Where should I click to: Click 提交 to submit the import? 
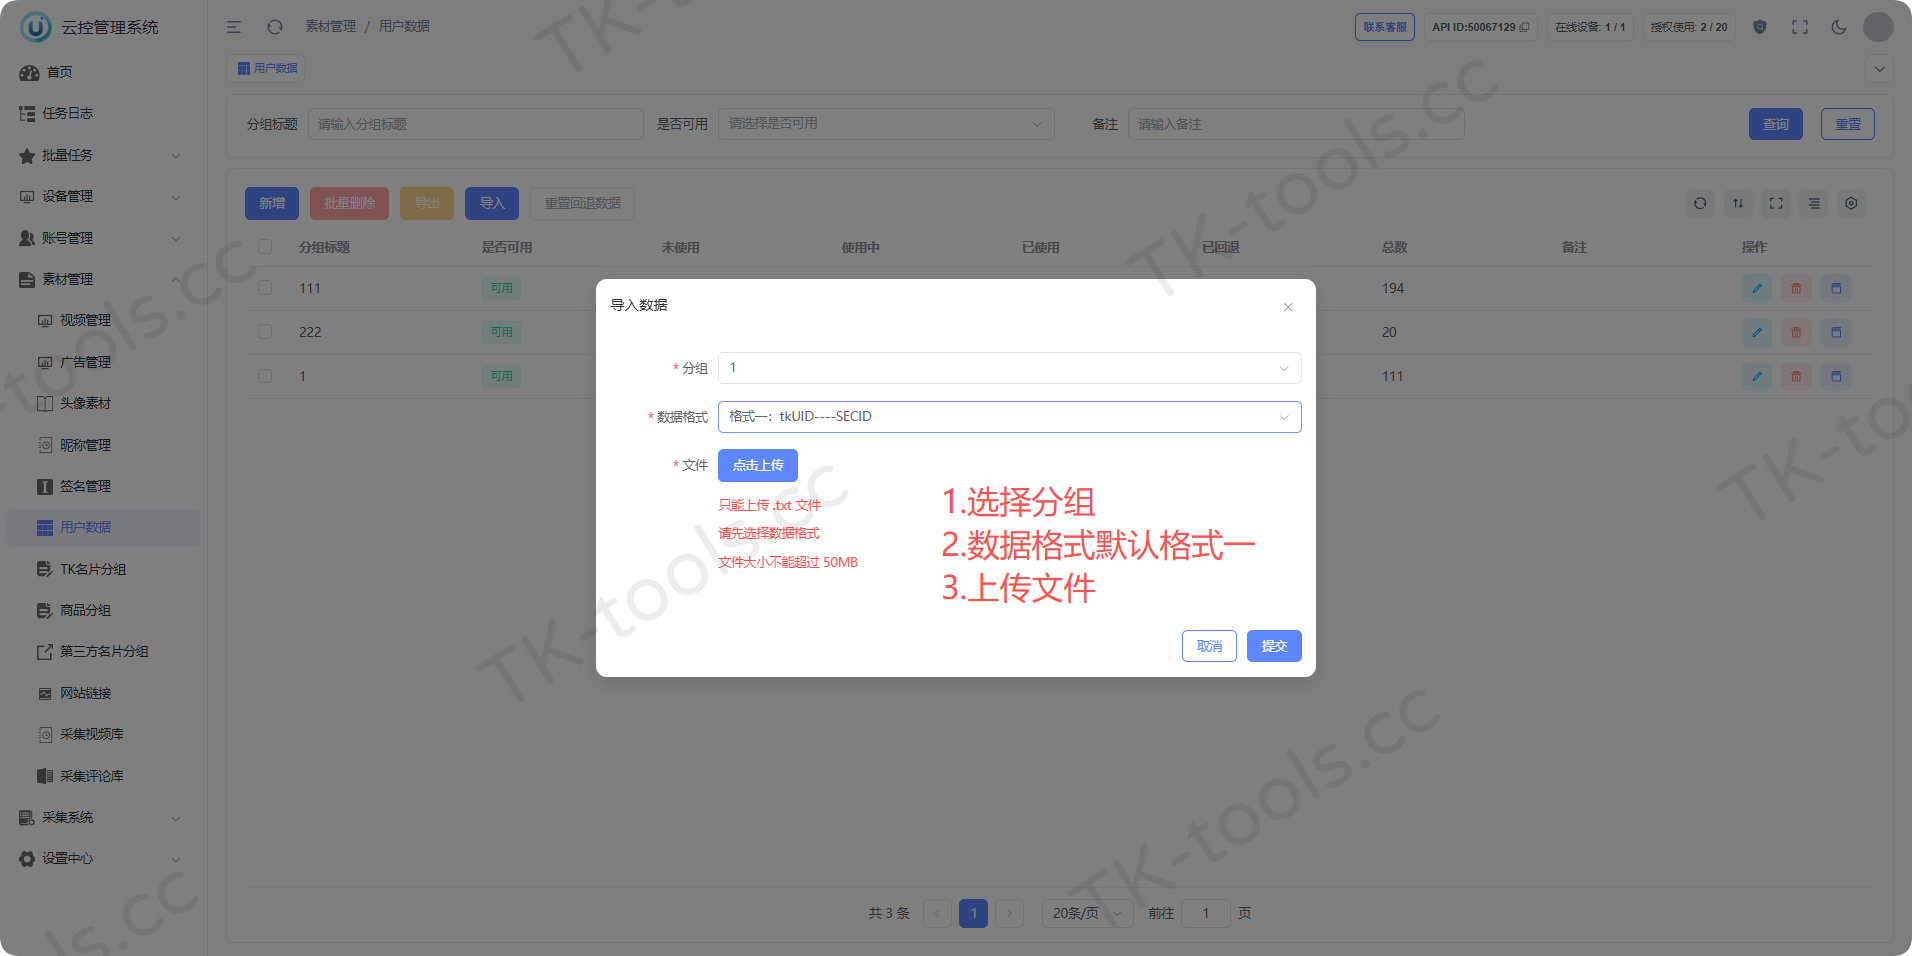[1274, 646]
